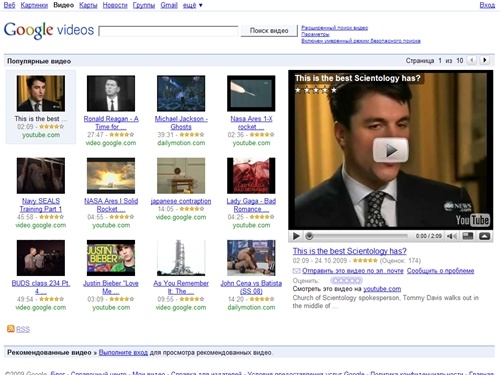The height and width of the screenshot is (375, 500).
Task: Open the Группы tab
Action: pyautogui.click(x=144, y=5)
